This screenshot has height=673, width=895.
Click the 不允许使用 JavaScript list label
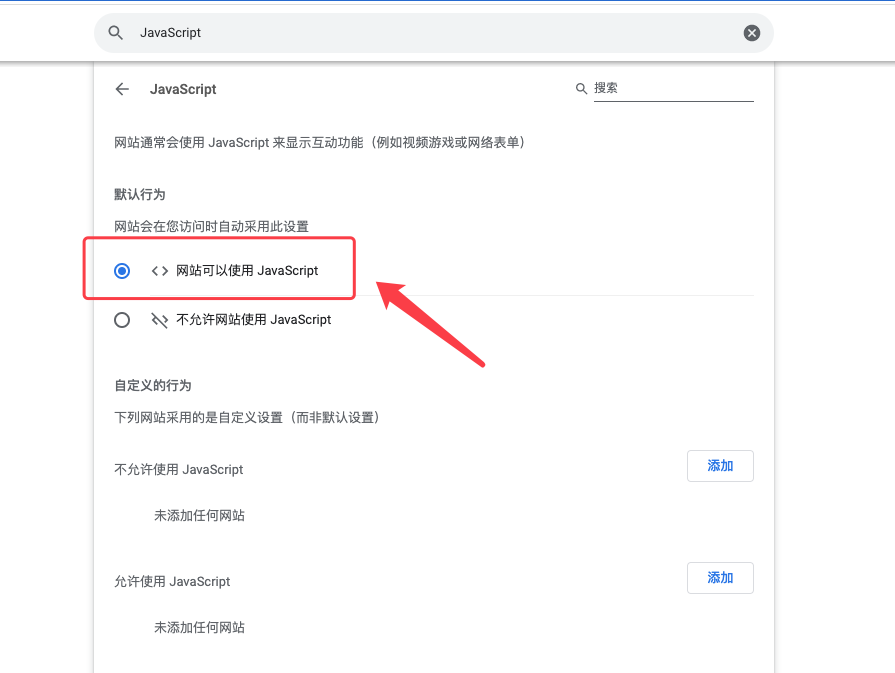pos(179,469)
